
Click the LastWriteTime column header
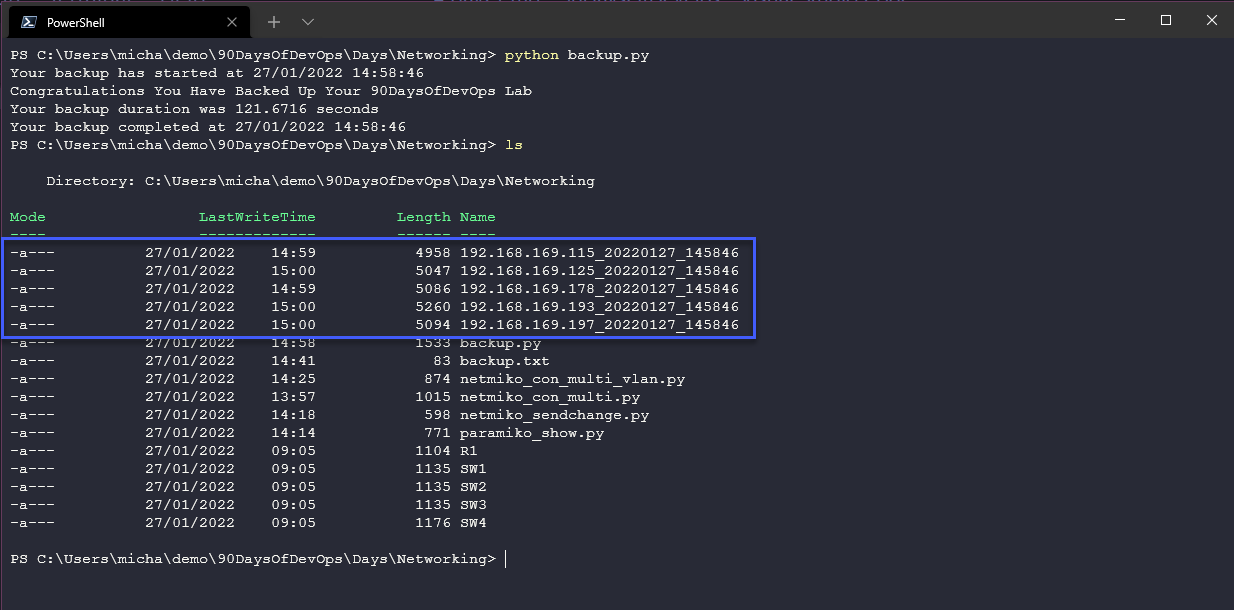tap(257, 216)
